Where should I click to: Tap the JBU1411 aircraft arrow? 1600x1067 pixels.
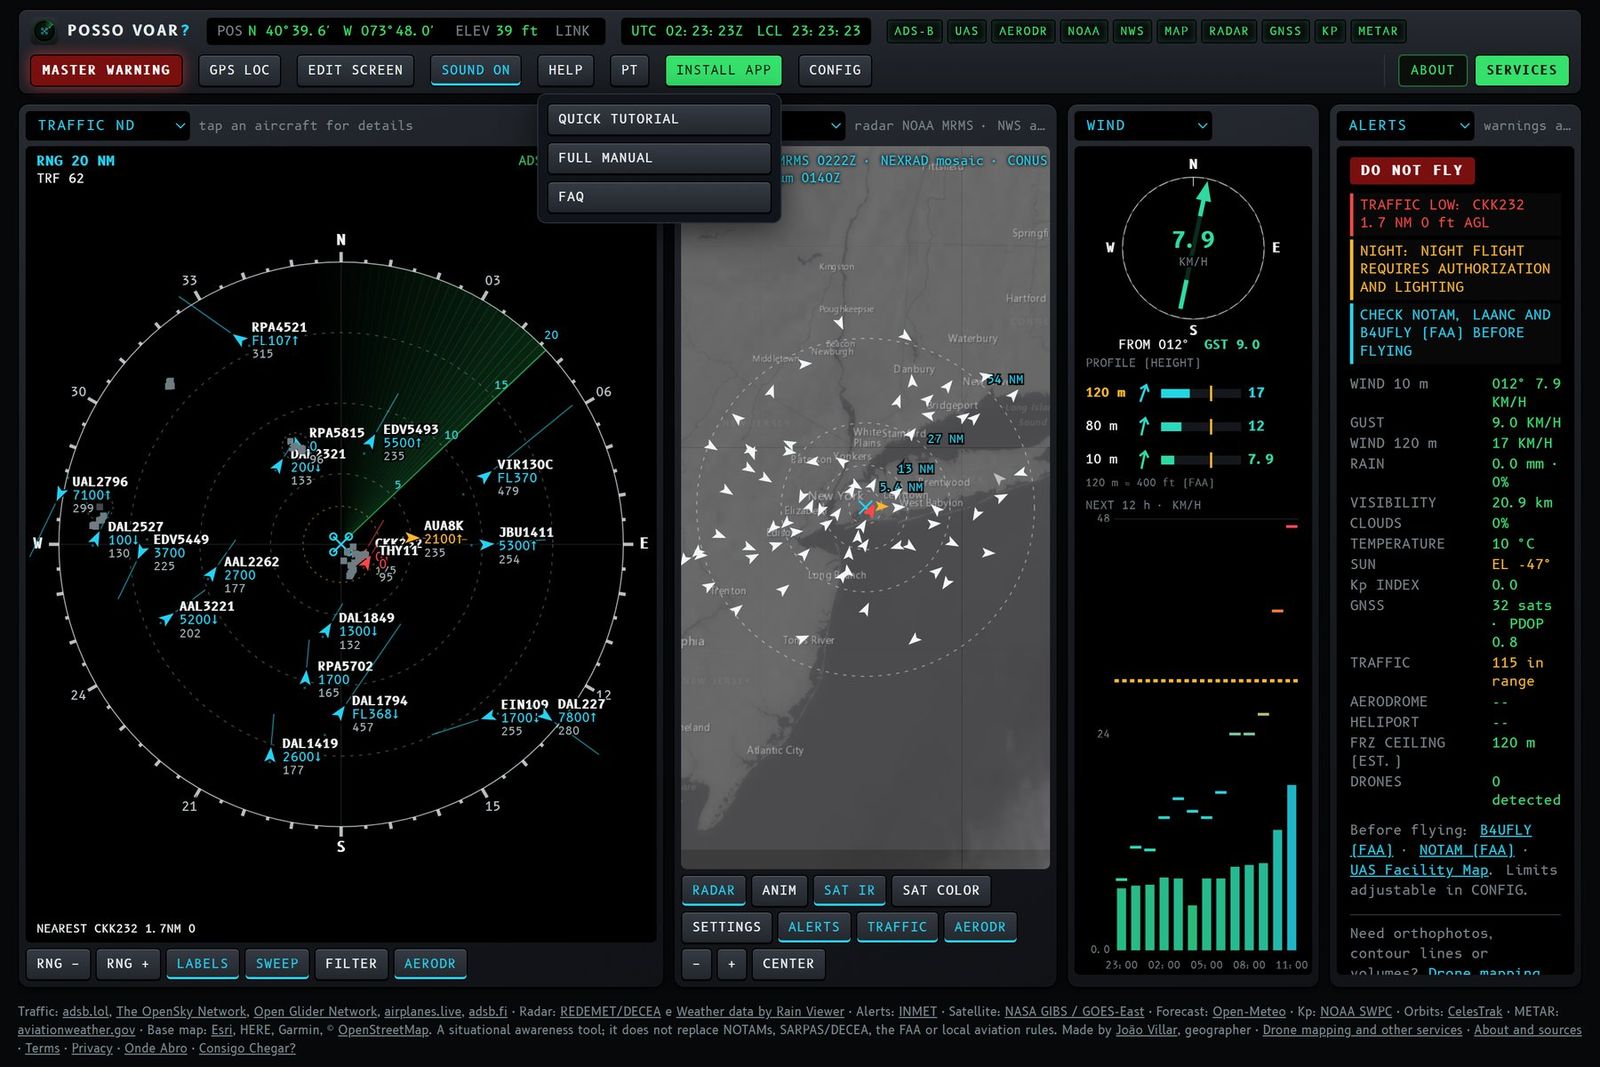click(x=486, y=545)
